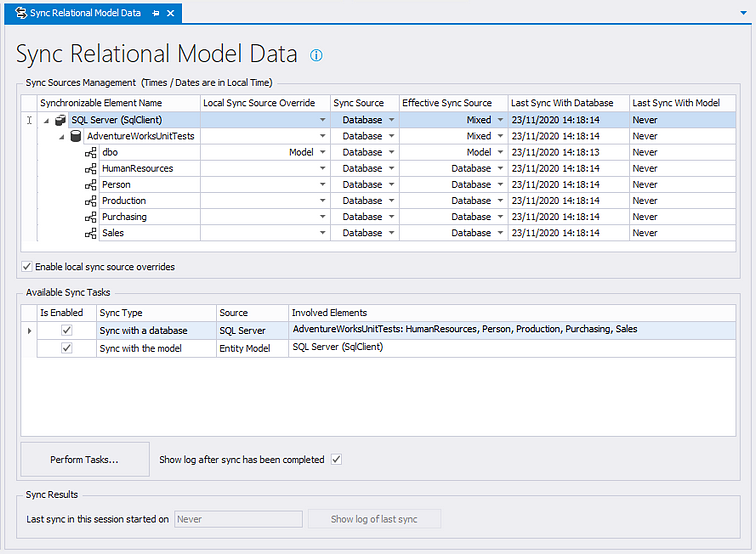The image size is (756, 554).
Task: Click the info icon beside the page title
Action: [316, 55]
